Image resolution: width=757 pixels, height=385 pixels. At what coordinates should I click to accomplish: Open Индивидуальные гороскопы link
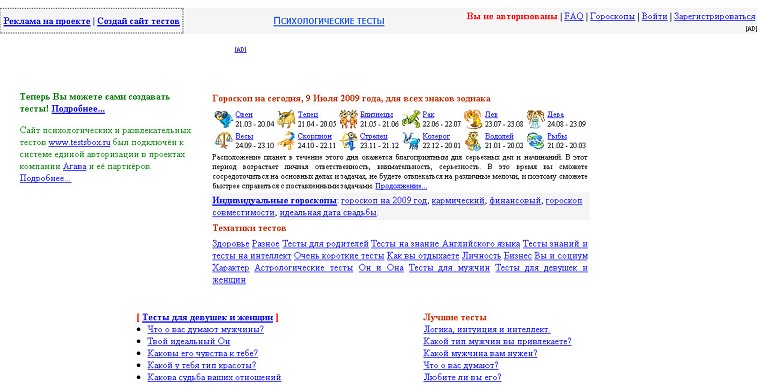point(275,200)
